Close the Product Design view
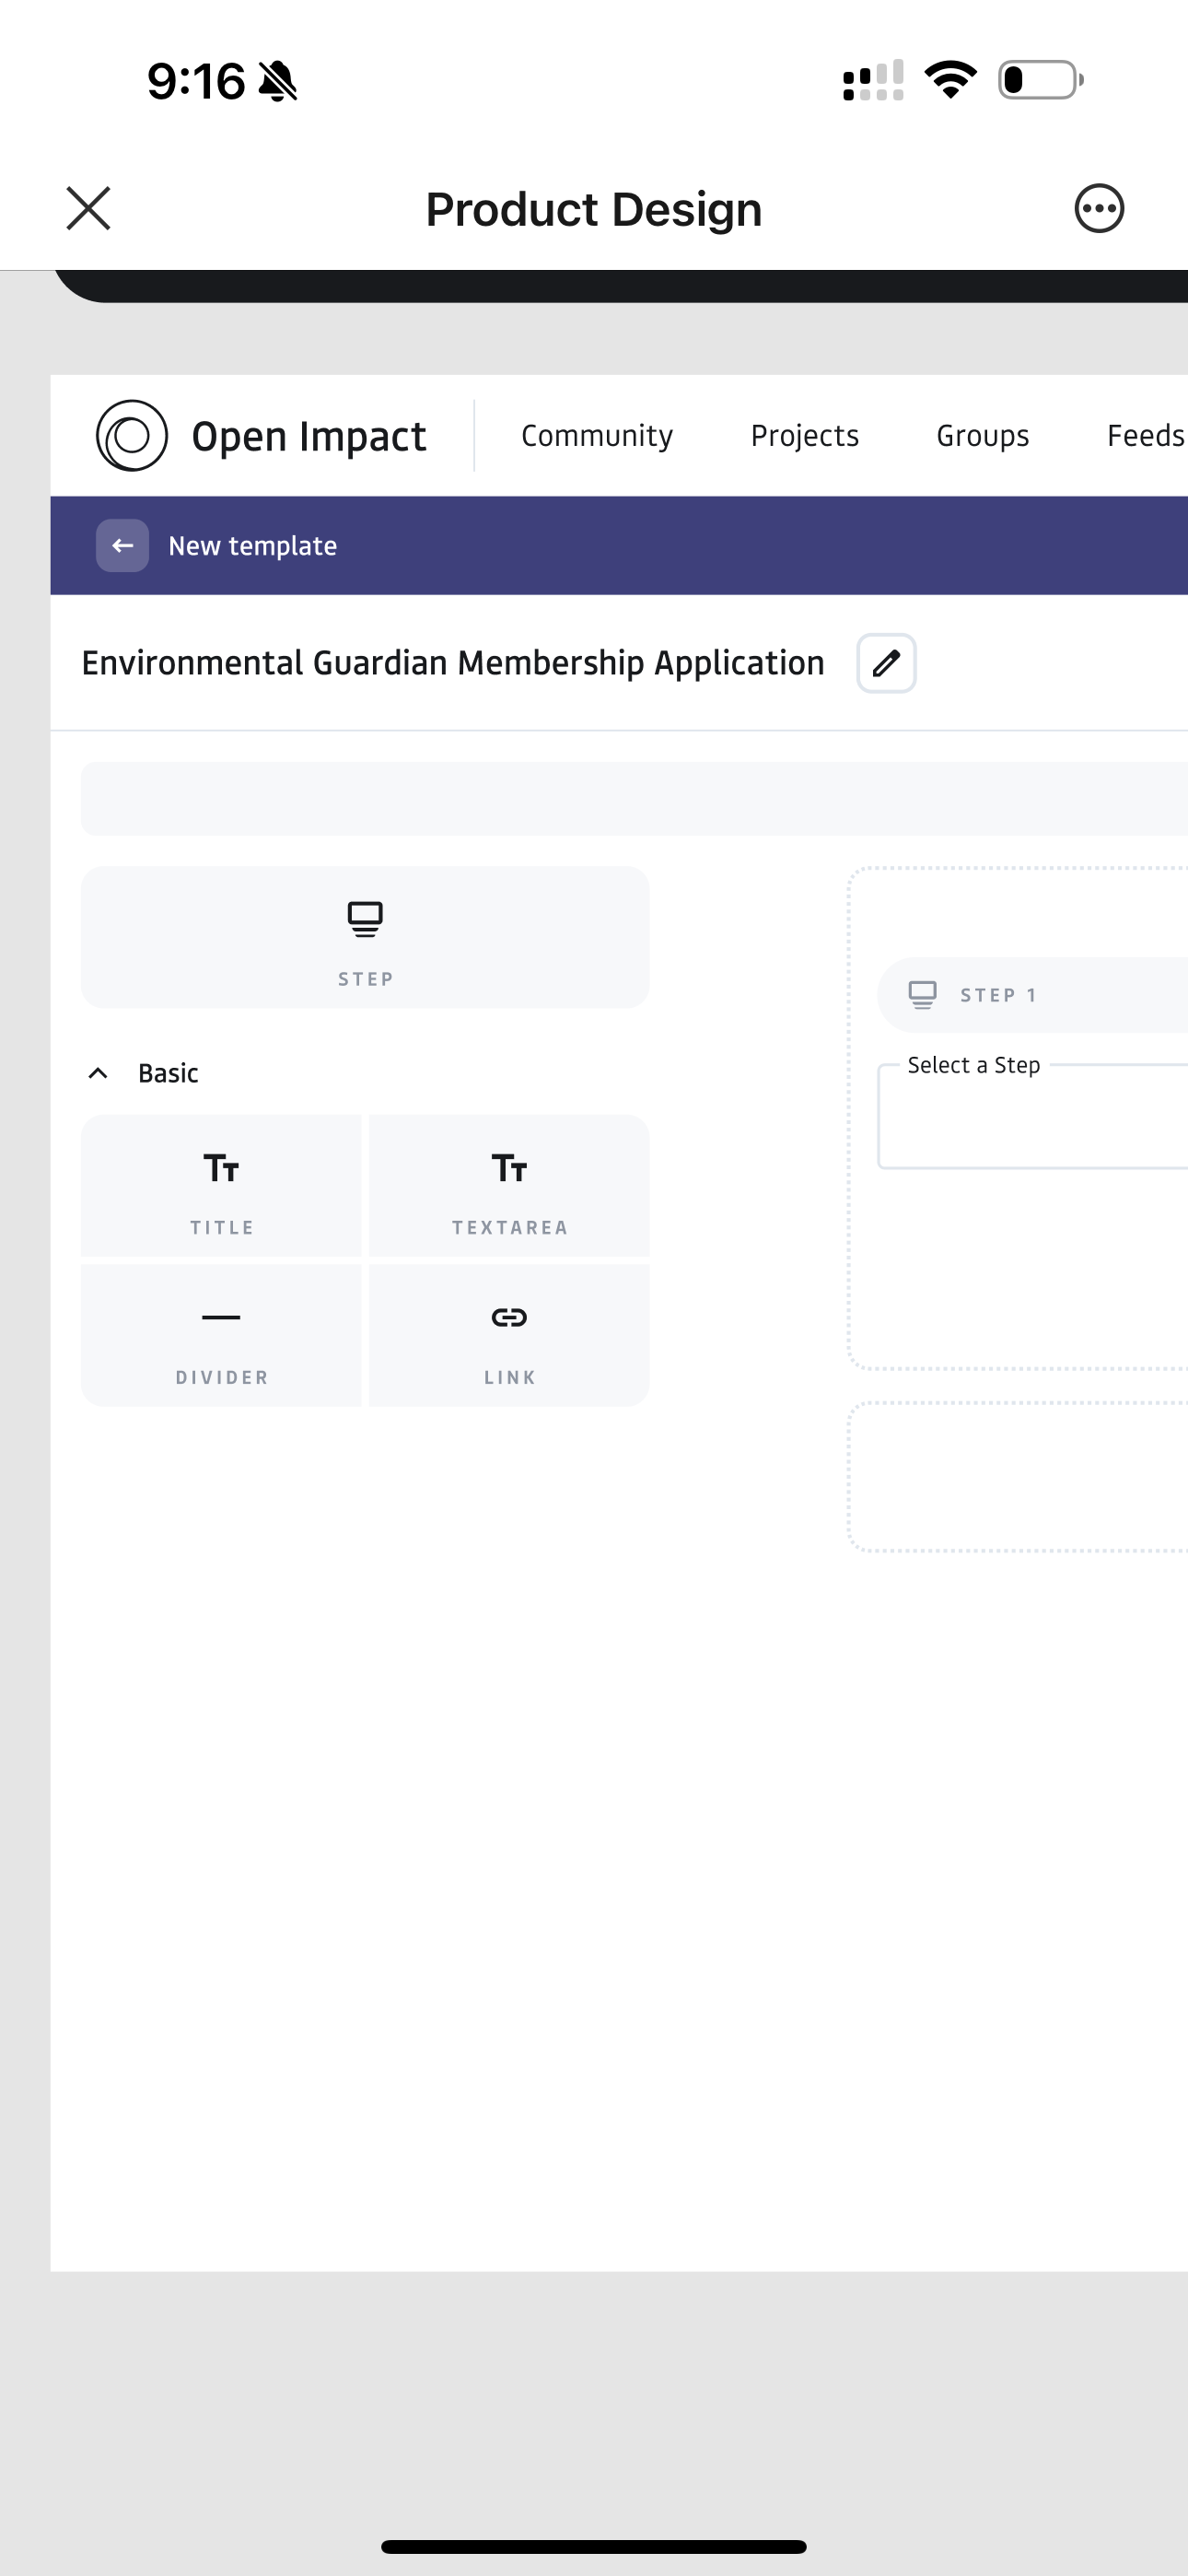 (88, 208)
